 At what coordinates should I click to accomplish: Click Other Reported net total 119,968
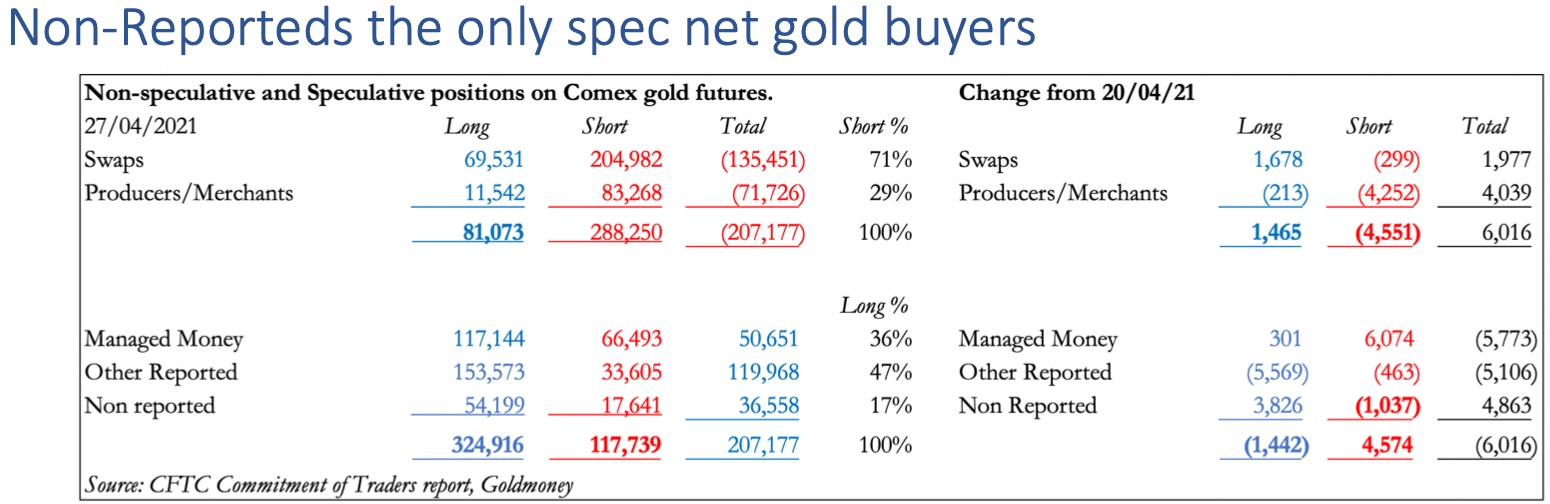coord(761,373)
